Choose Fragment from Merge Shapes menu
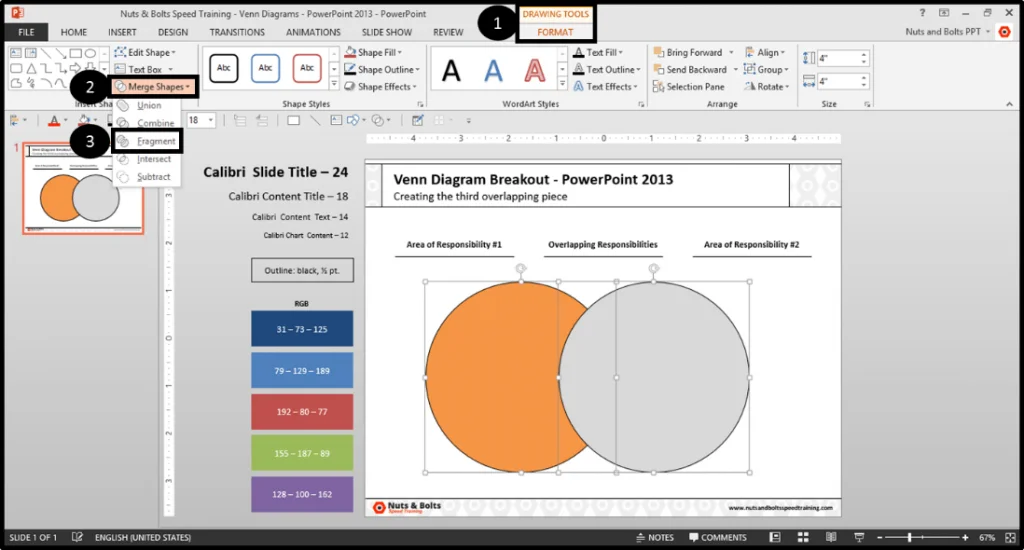1024x550 pixels. click(x=147, y=141)
